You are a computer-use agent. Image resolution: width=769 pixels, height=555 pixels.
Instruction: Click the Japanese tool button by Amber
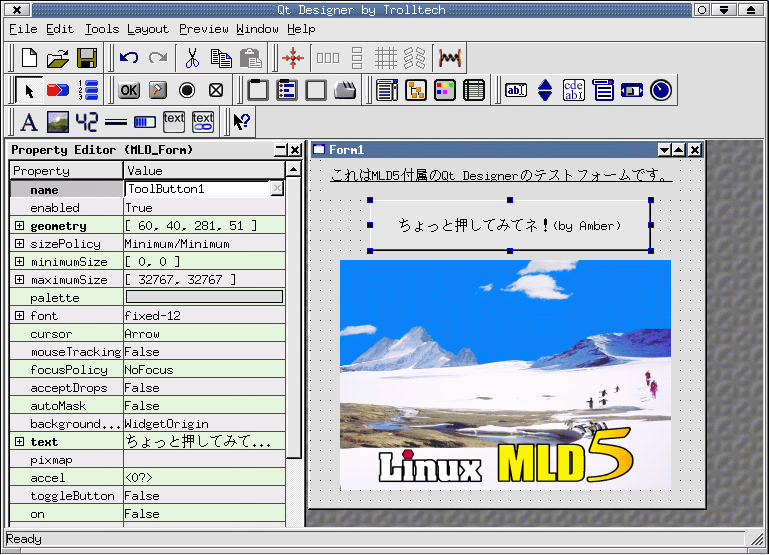click(510, 226)
